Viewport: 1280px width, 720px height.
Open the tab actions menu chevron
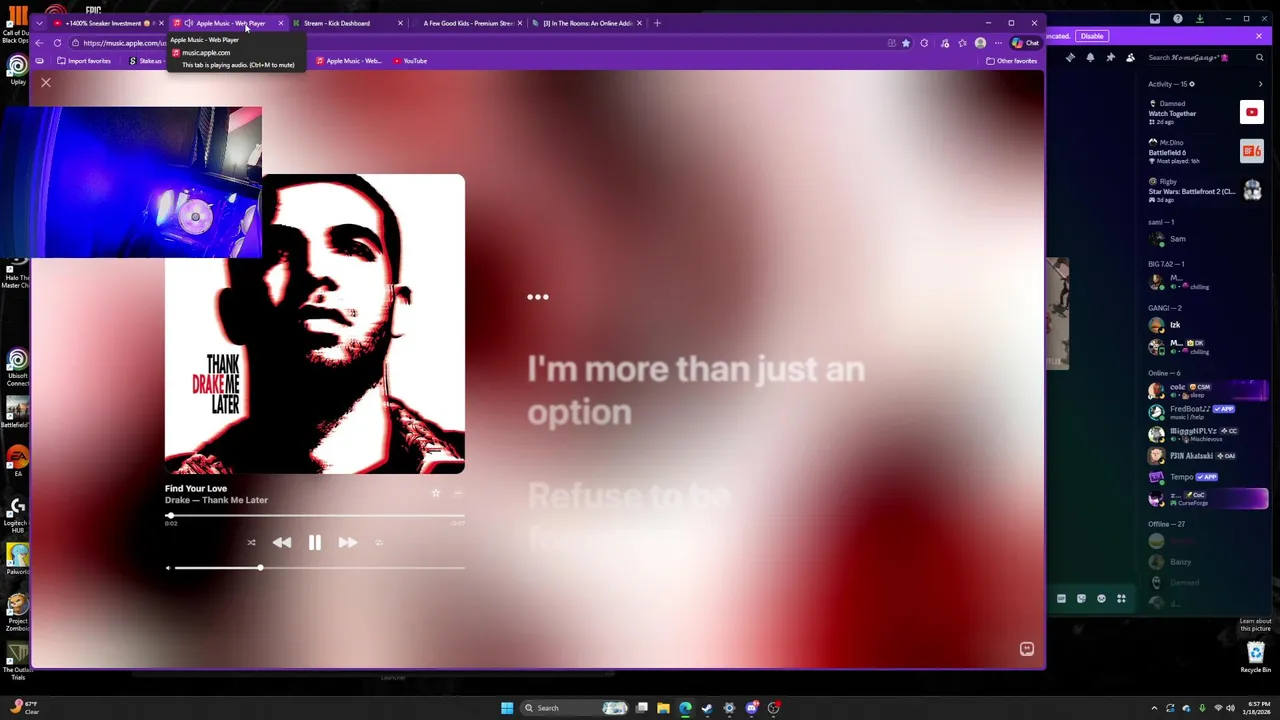[39, 23]
